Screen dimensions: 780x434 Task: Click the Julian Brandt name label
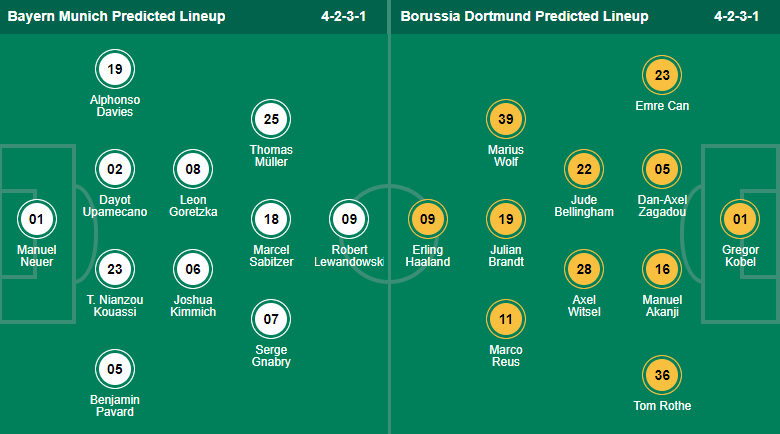(x=506, y=255)
